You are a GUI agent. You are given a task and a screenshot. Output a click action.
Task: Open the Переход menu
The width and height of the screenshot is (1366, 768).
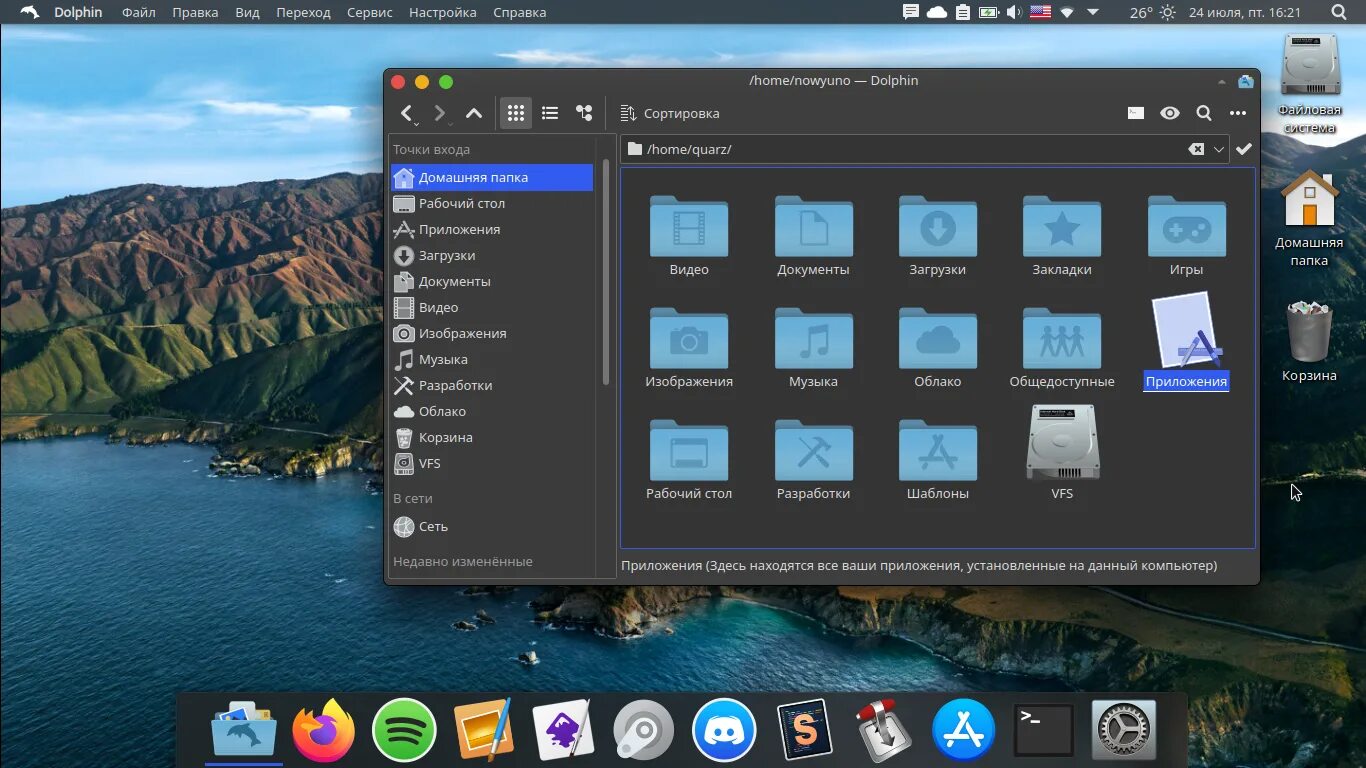click(303, 12)
